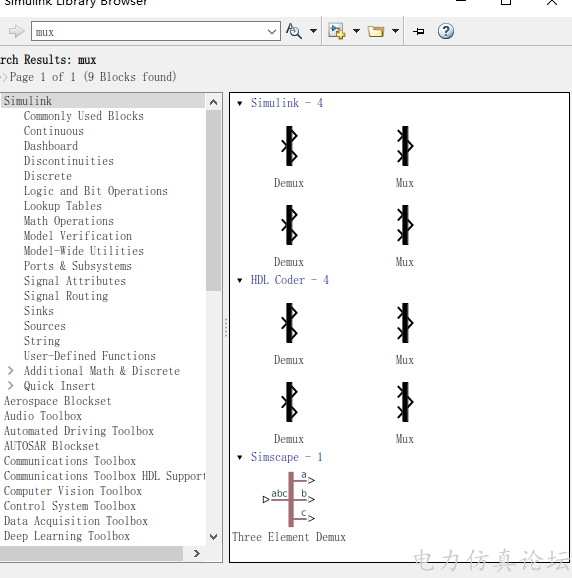Open the Discontinuities library
Viewport: 572px width, 578px height.
tap(69, 161)
